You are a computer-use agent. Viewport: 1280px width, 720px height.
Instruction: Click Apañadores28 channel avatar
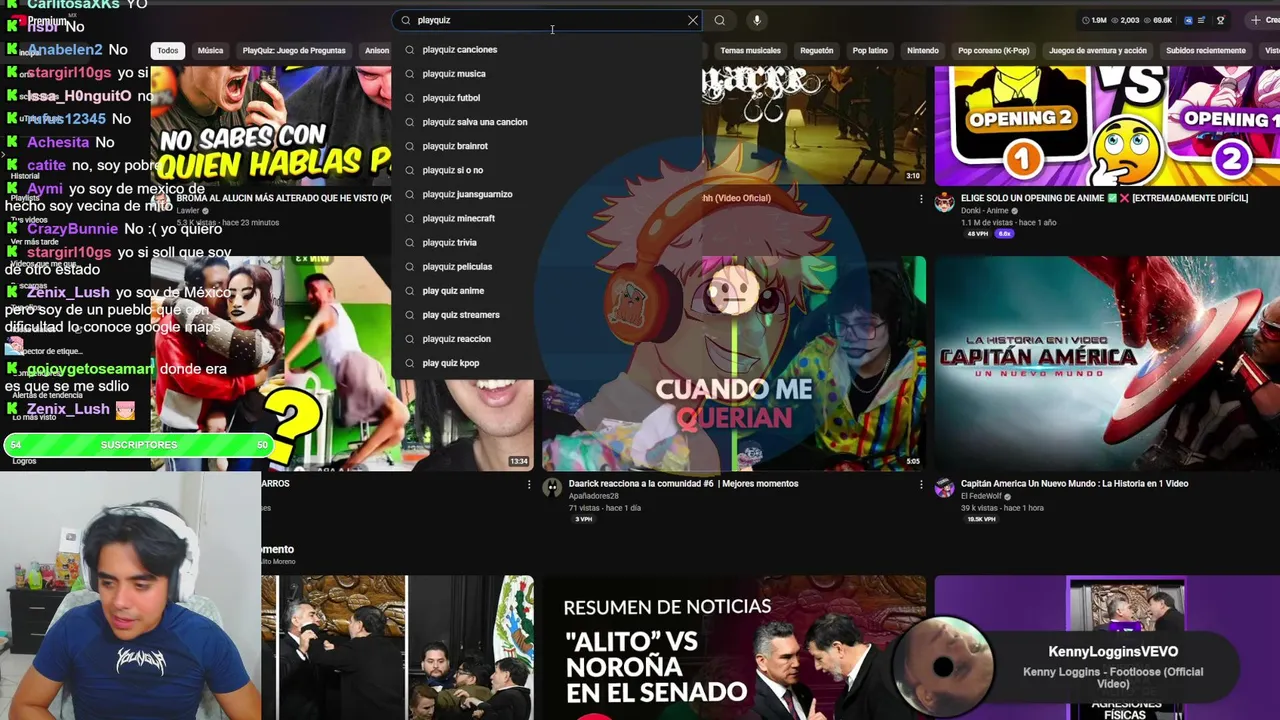552,488
